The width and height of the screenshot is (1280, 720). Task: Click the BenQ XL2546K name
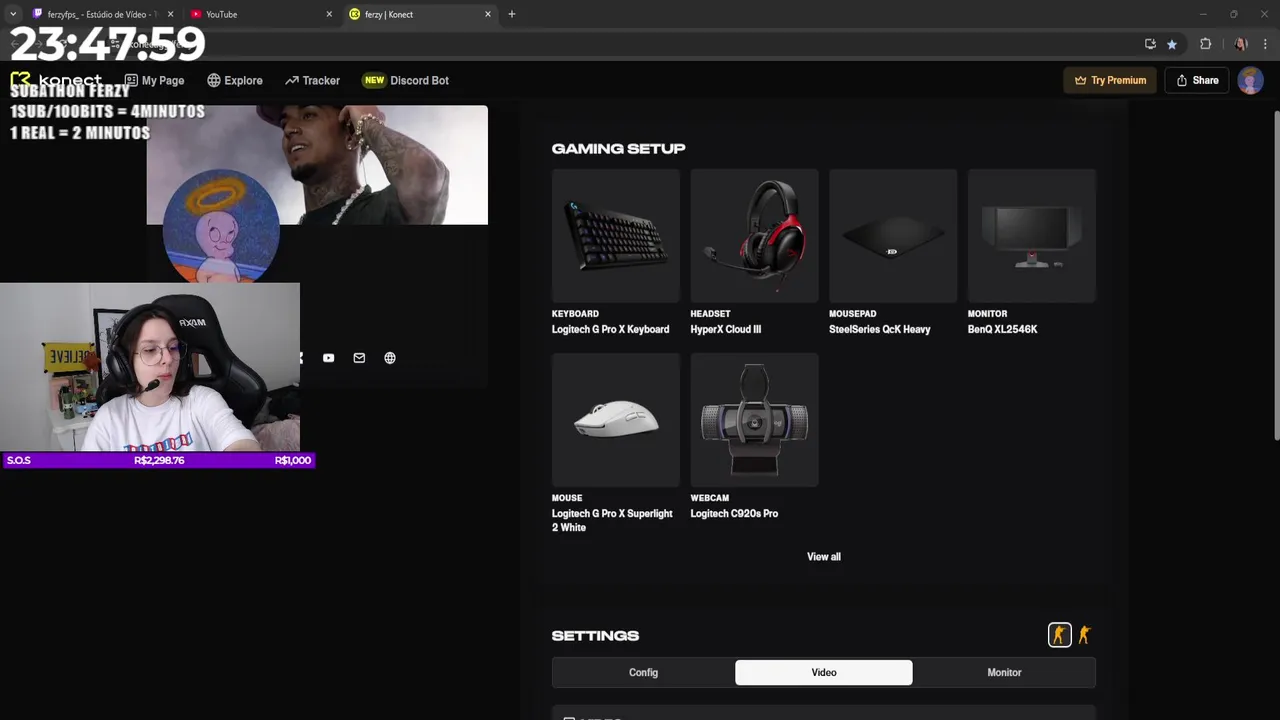click(1002, 329)
